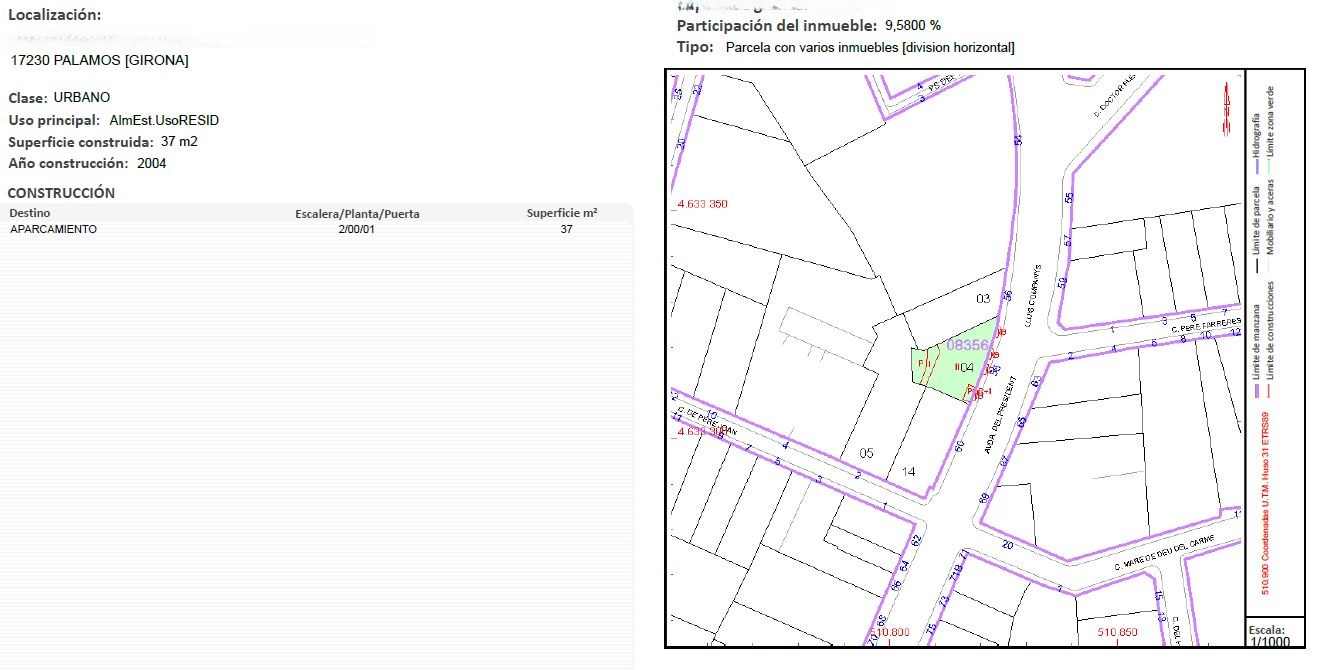
Task: Click the 17230 PALAMOS [GIRONA] address text
Action: (99, 60)
